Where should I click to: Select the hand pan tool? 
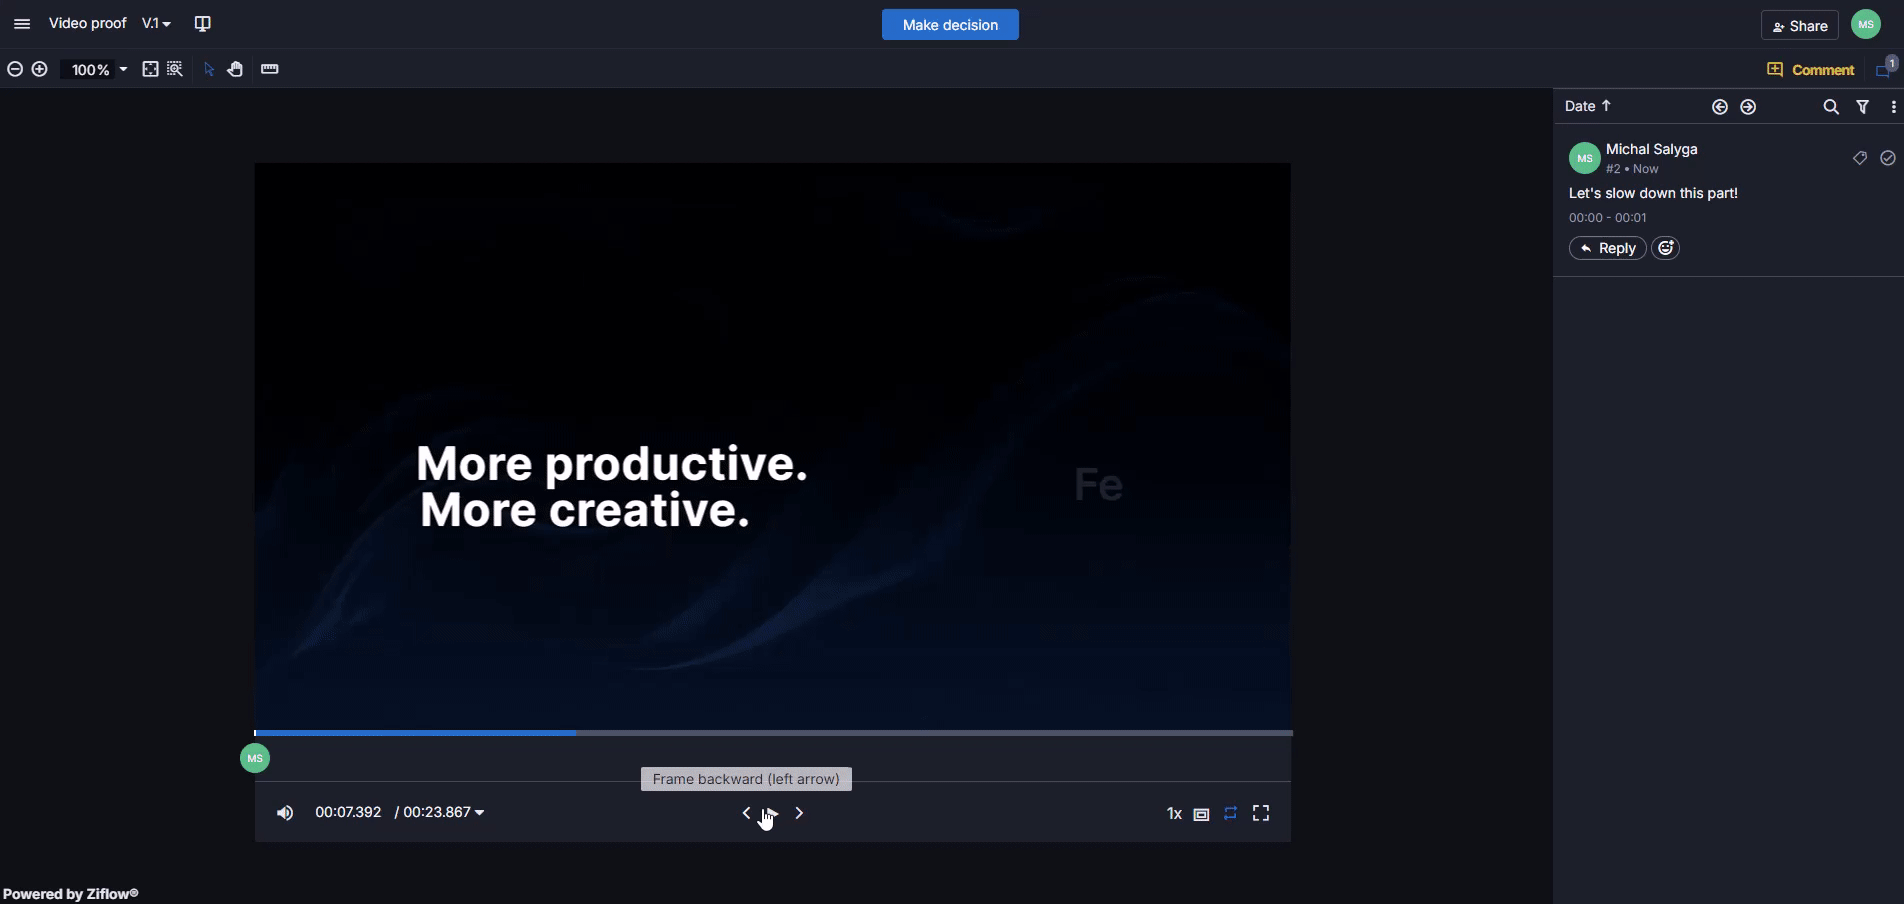tap(235, 69)
